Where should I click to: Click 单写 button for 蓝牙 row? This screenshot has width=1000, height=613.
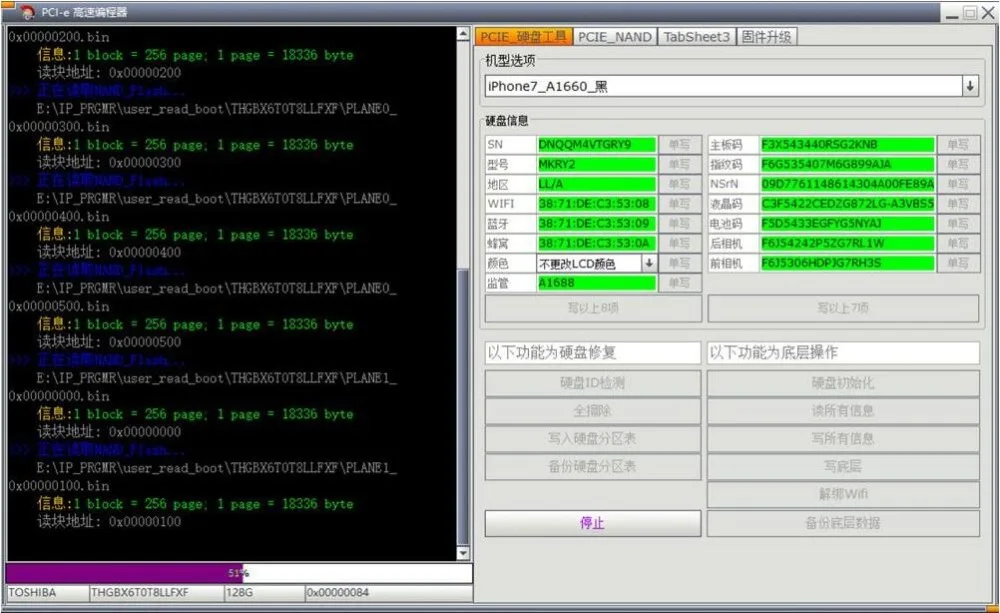coord(680,223)
